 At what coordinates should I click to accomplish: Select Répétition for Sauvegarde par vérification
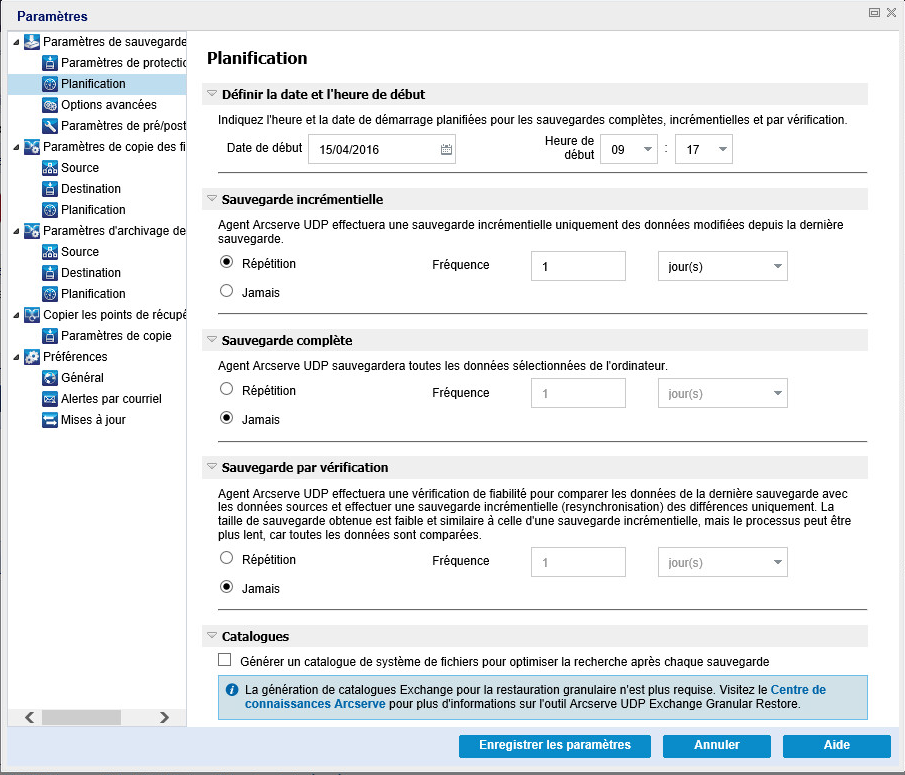(x=226, y=559)
